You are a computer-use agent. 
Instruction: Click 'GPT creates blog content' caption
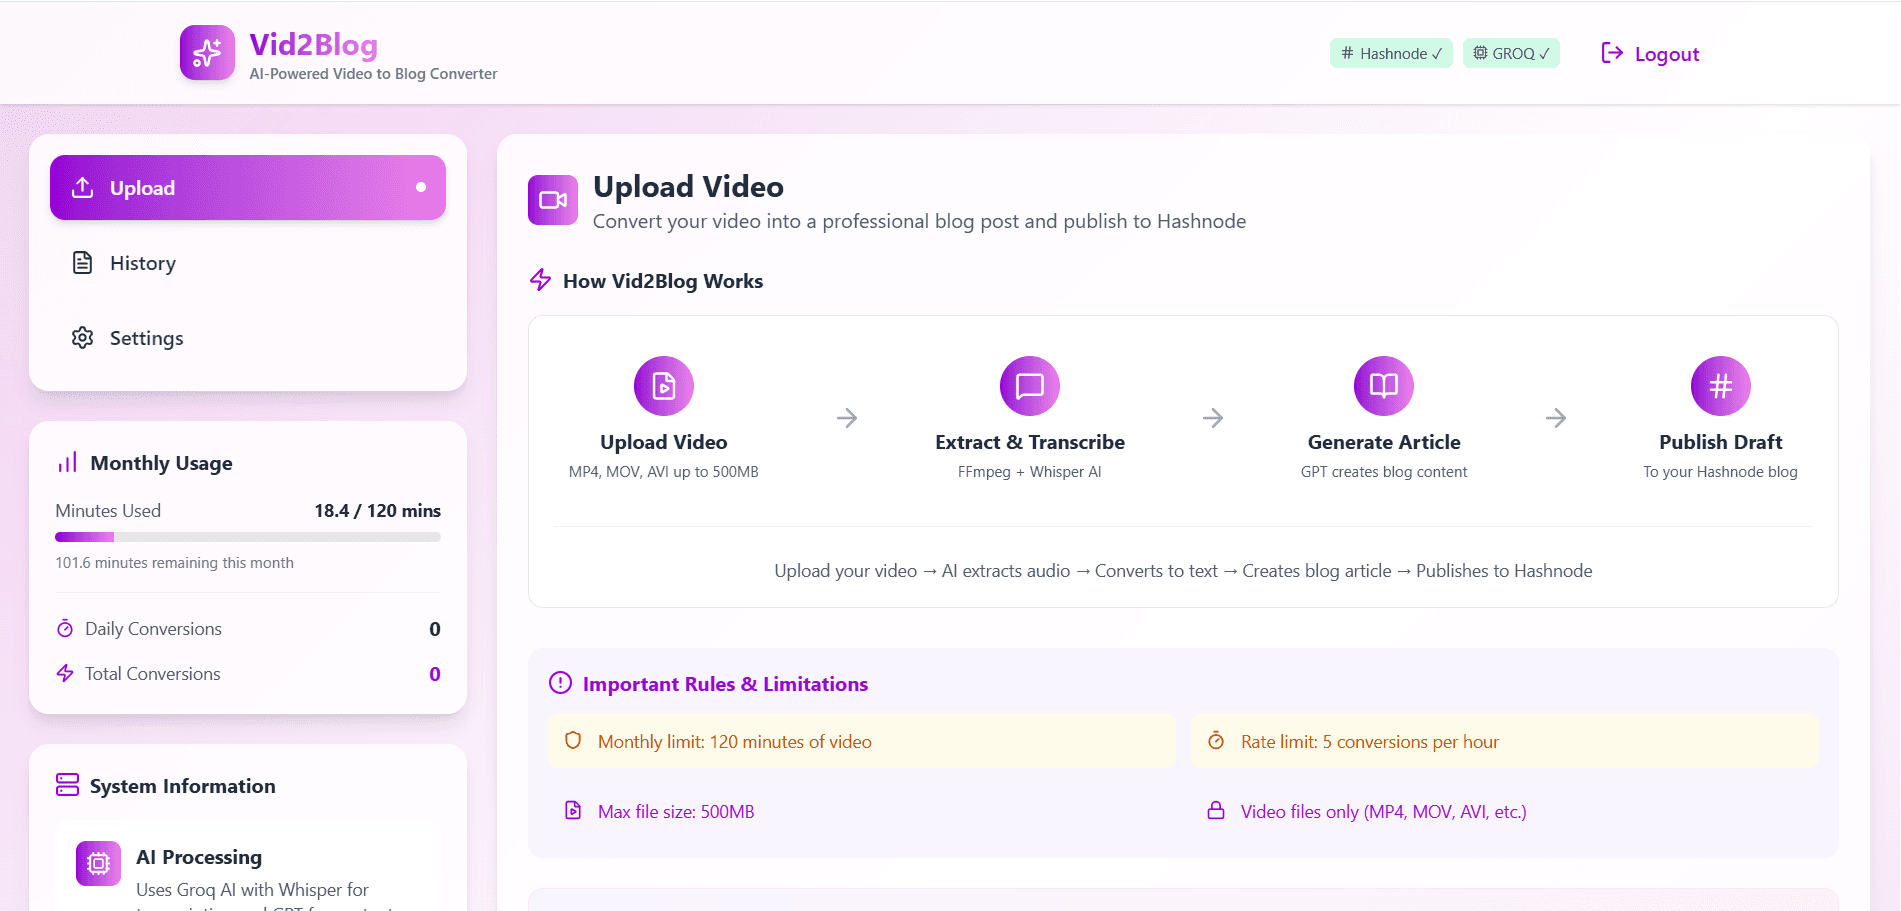(x=1384, y=472)
